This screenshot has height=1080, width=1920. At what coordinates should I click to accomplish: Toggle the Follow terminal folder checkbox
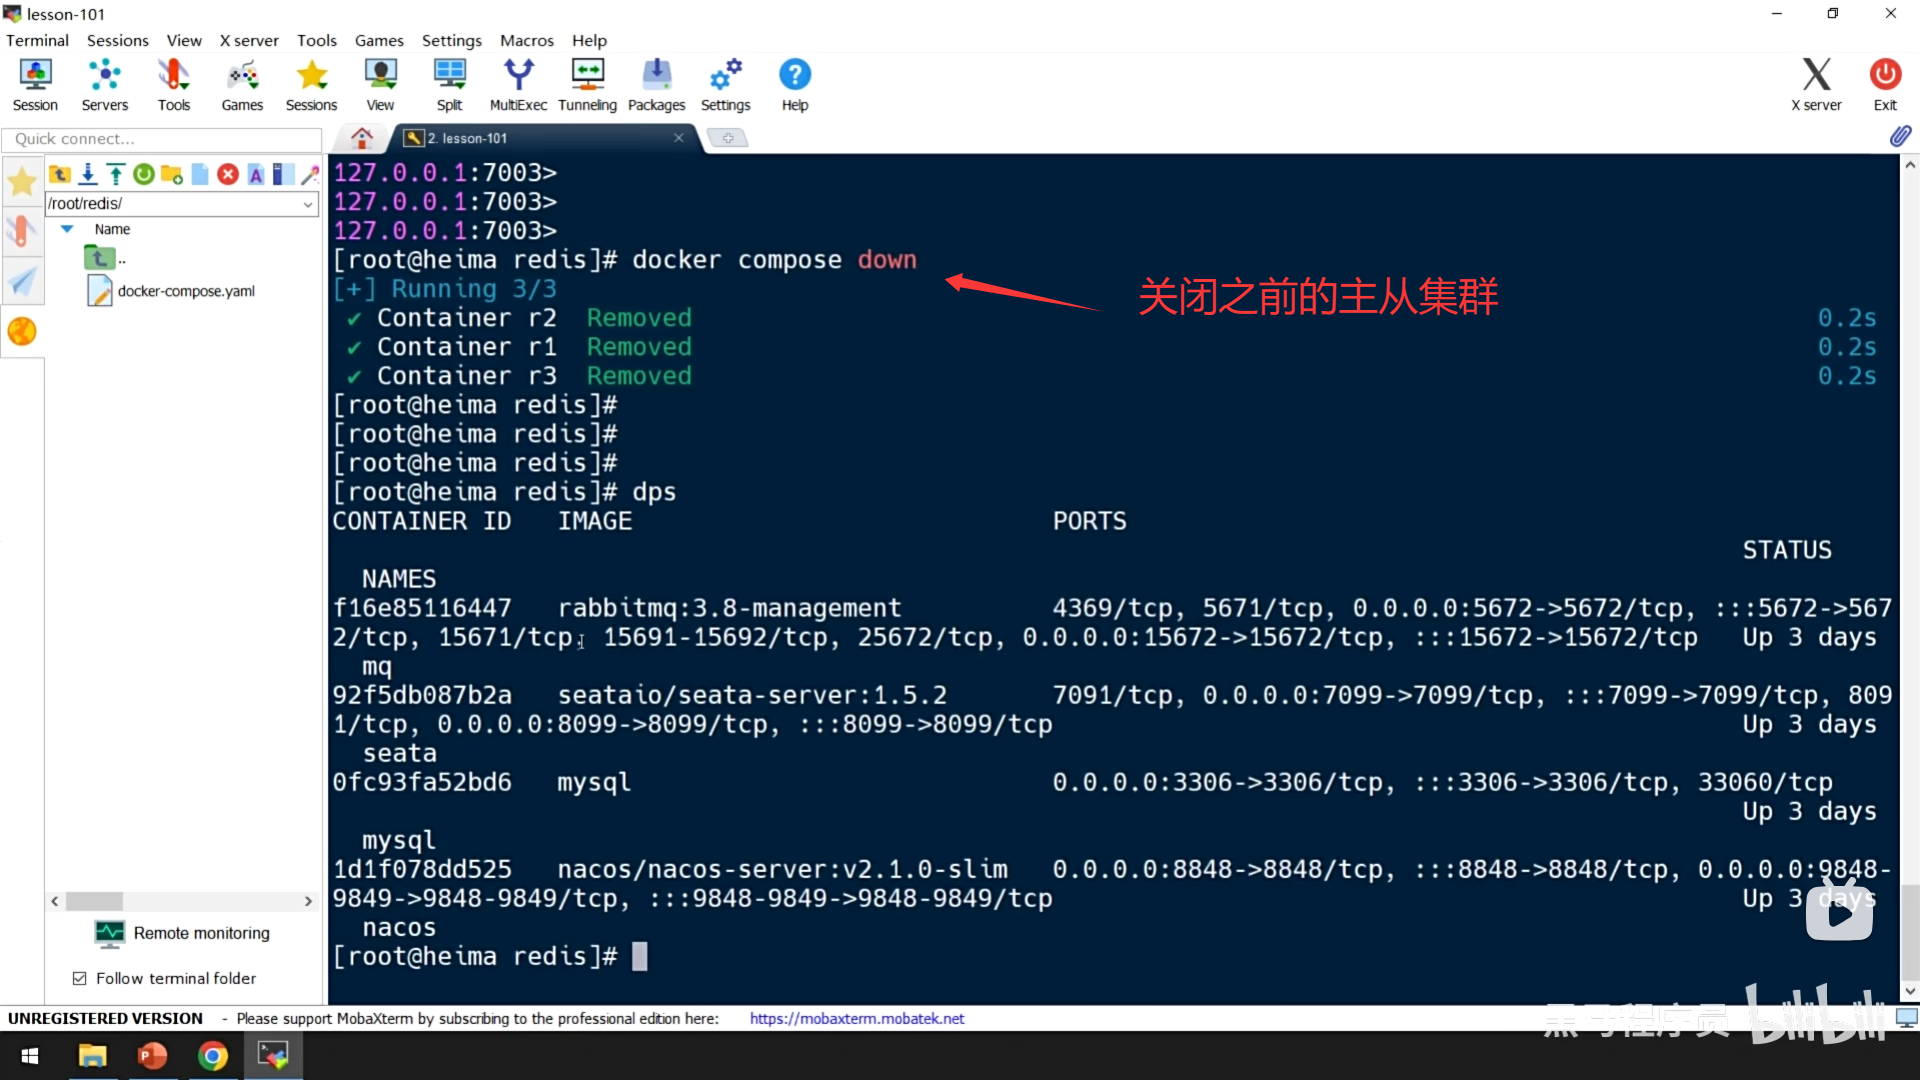(80, 978)
